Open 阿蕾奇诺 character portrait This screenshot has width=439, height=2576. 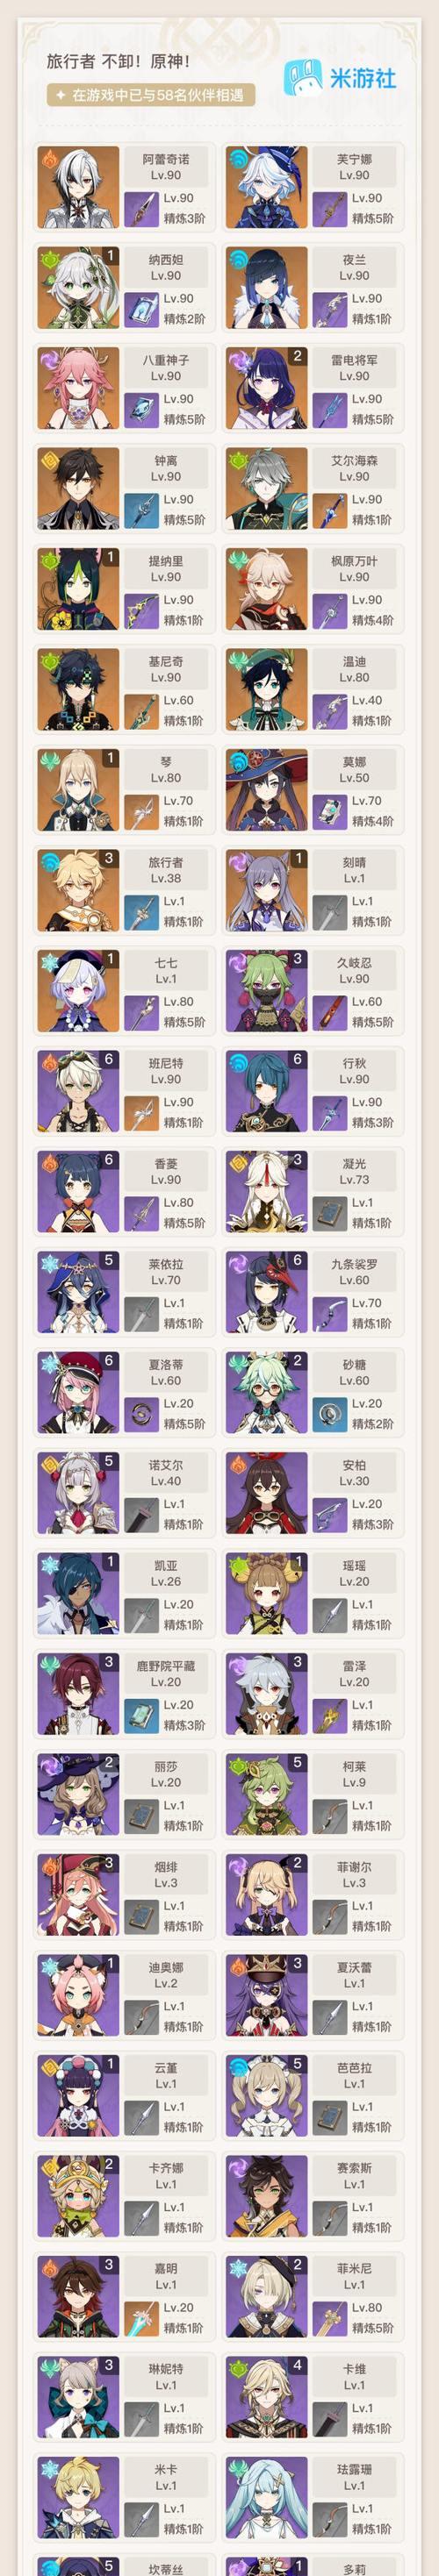click(78, 187)
